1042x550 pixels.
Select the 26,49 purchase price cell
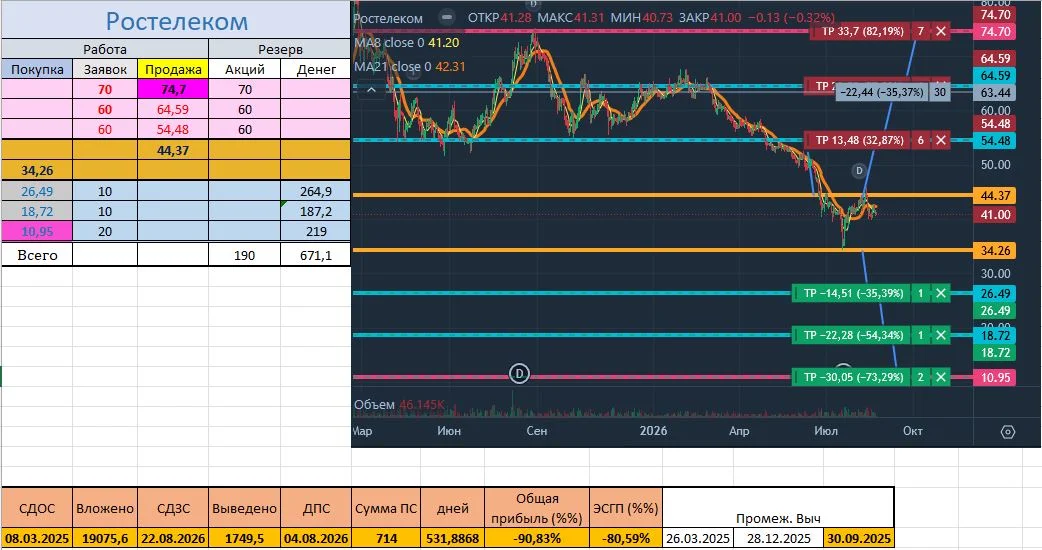(37, 191)
